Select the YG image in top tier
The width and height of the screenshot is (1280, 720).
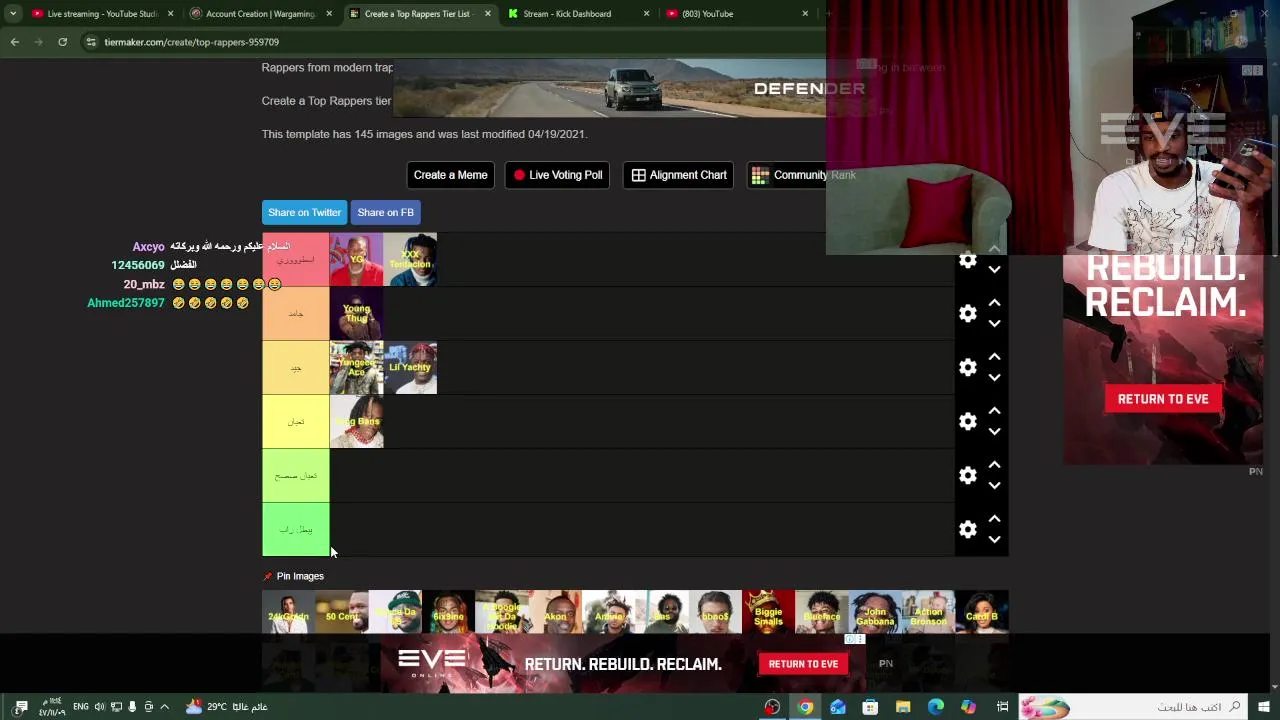tap(356, 260)
